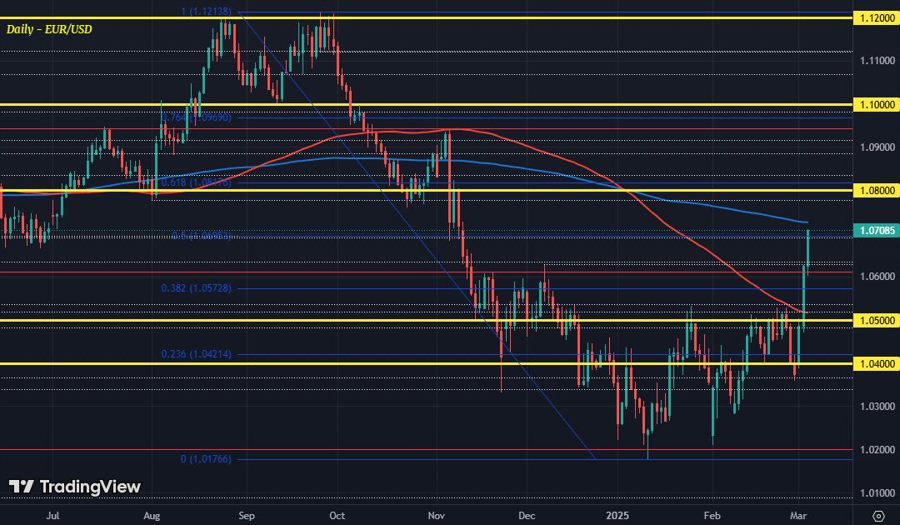The width and height of the screenshot is (900, 525).
Task: Click the Jul time axis label
Action: click(52, 515)
